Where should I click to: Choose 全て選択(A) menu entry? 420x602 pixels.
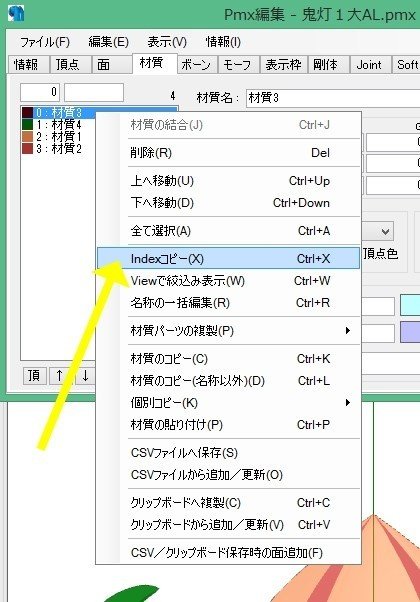pyautogui.click(x=229, y=231)
